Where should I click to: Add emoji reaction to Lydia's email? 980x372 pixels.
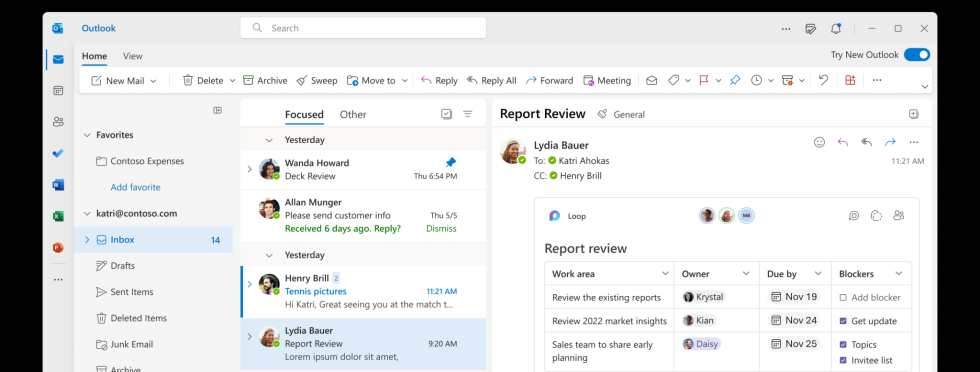(819, 143)
